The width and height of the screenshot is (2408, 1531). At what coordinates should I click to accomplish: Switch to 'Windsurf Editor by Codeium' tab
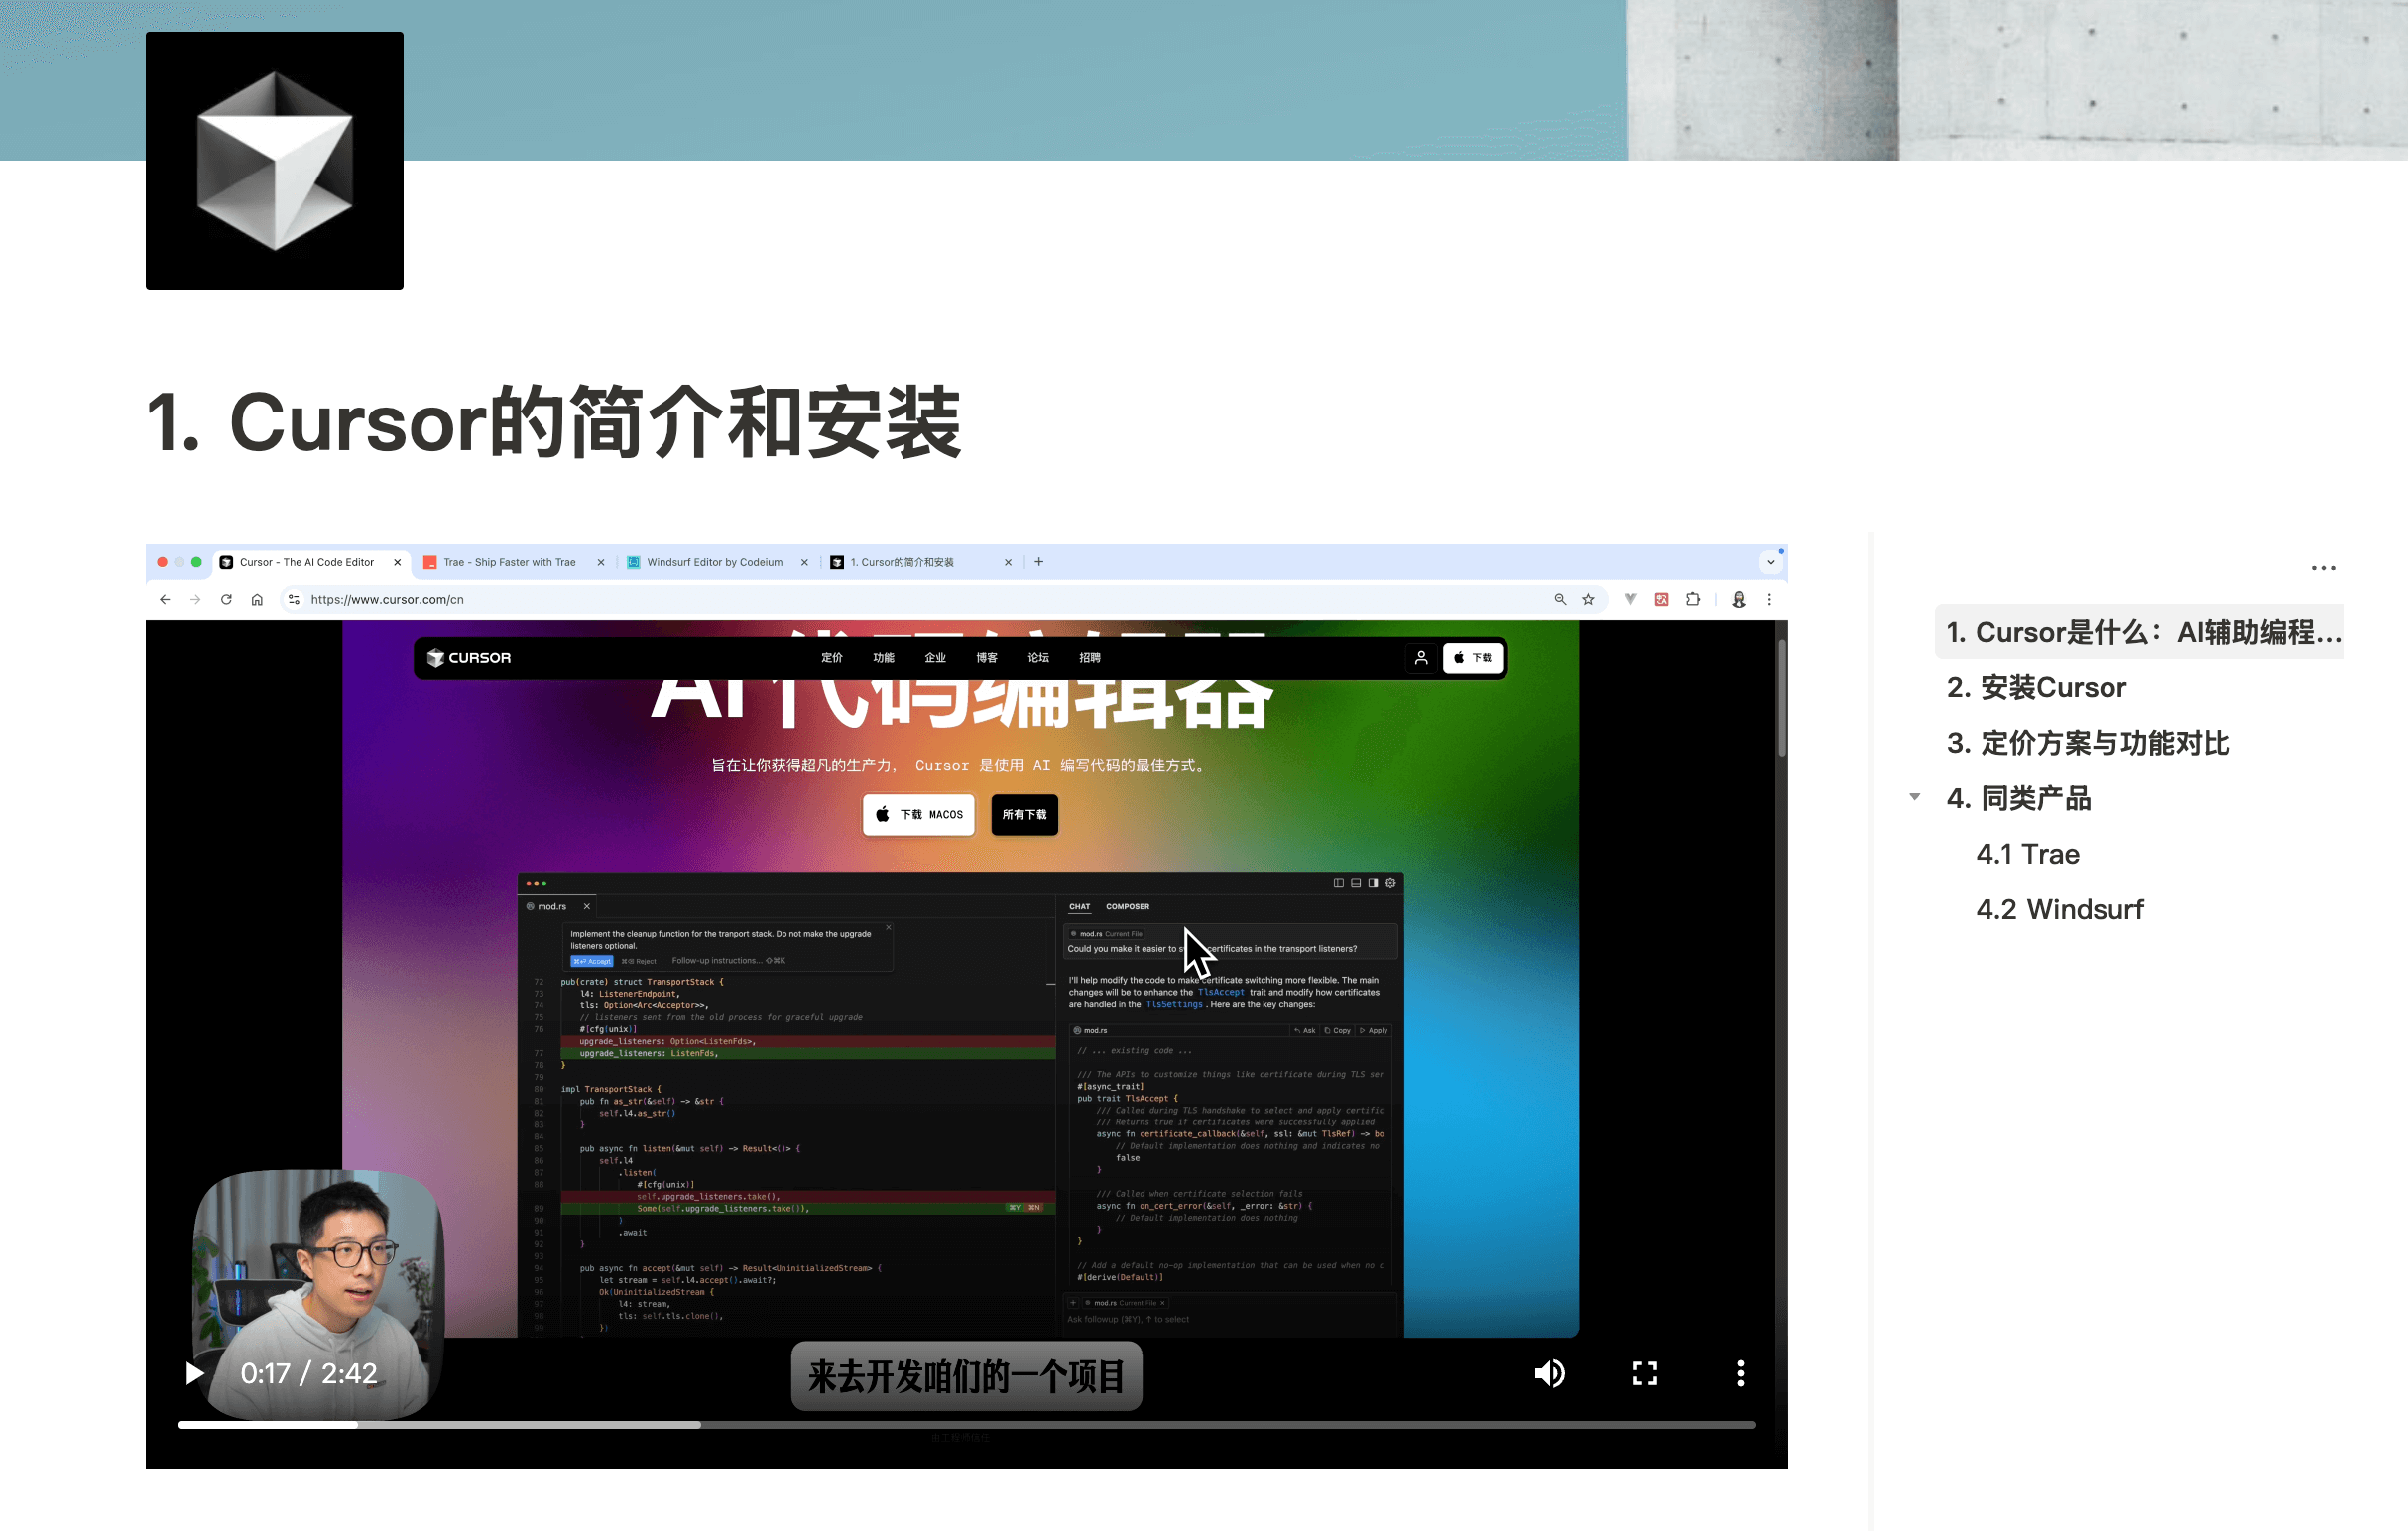tap(714, 562)
